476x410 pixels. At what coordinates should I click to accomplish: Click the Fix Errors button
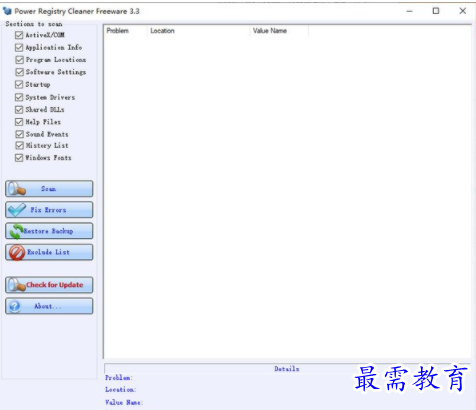point(49,210)
